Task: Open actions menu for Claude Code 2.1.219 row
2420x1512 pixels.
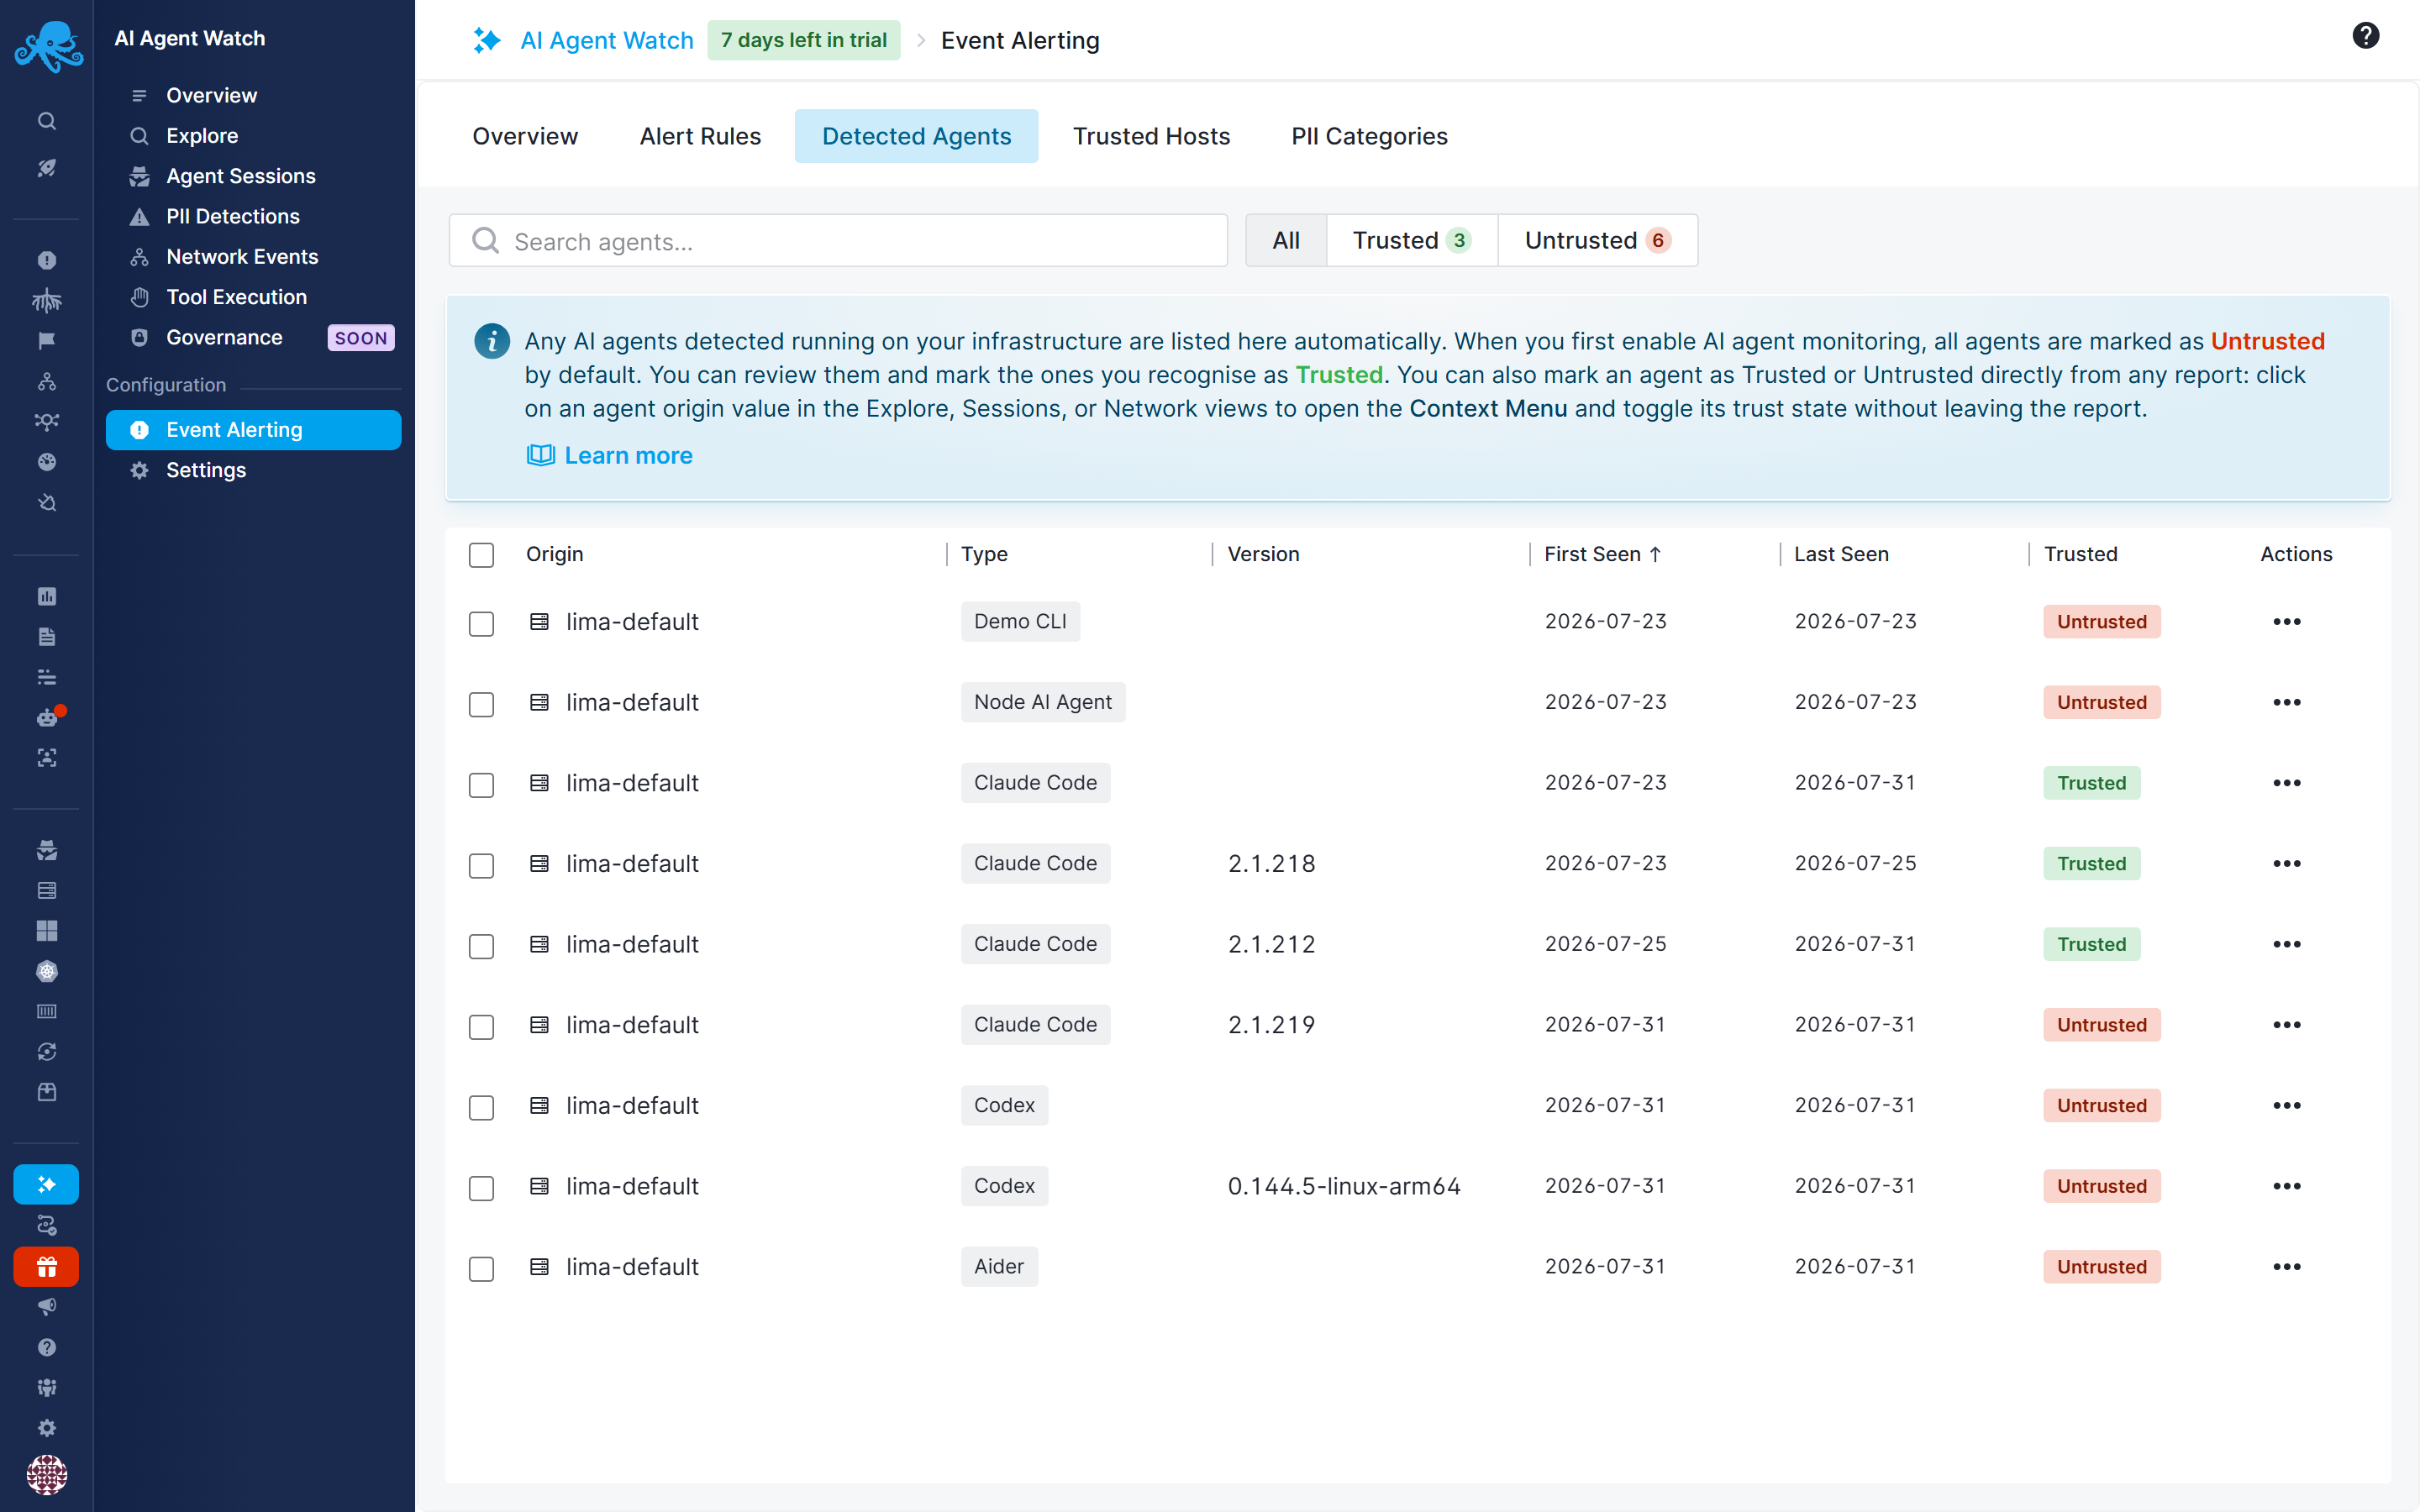Action: (2286, 1025)
